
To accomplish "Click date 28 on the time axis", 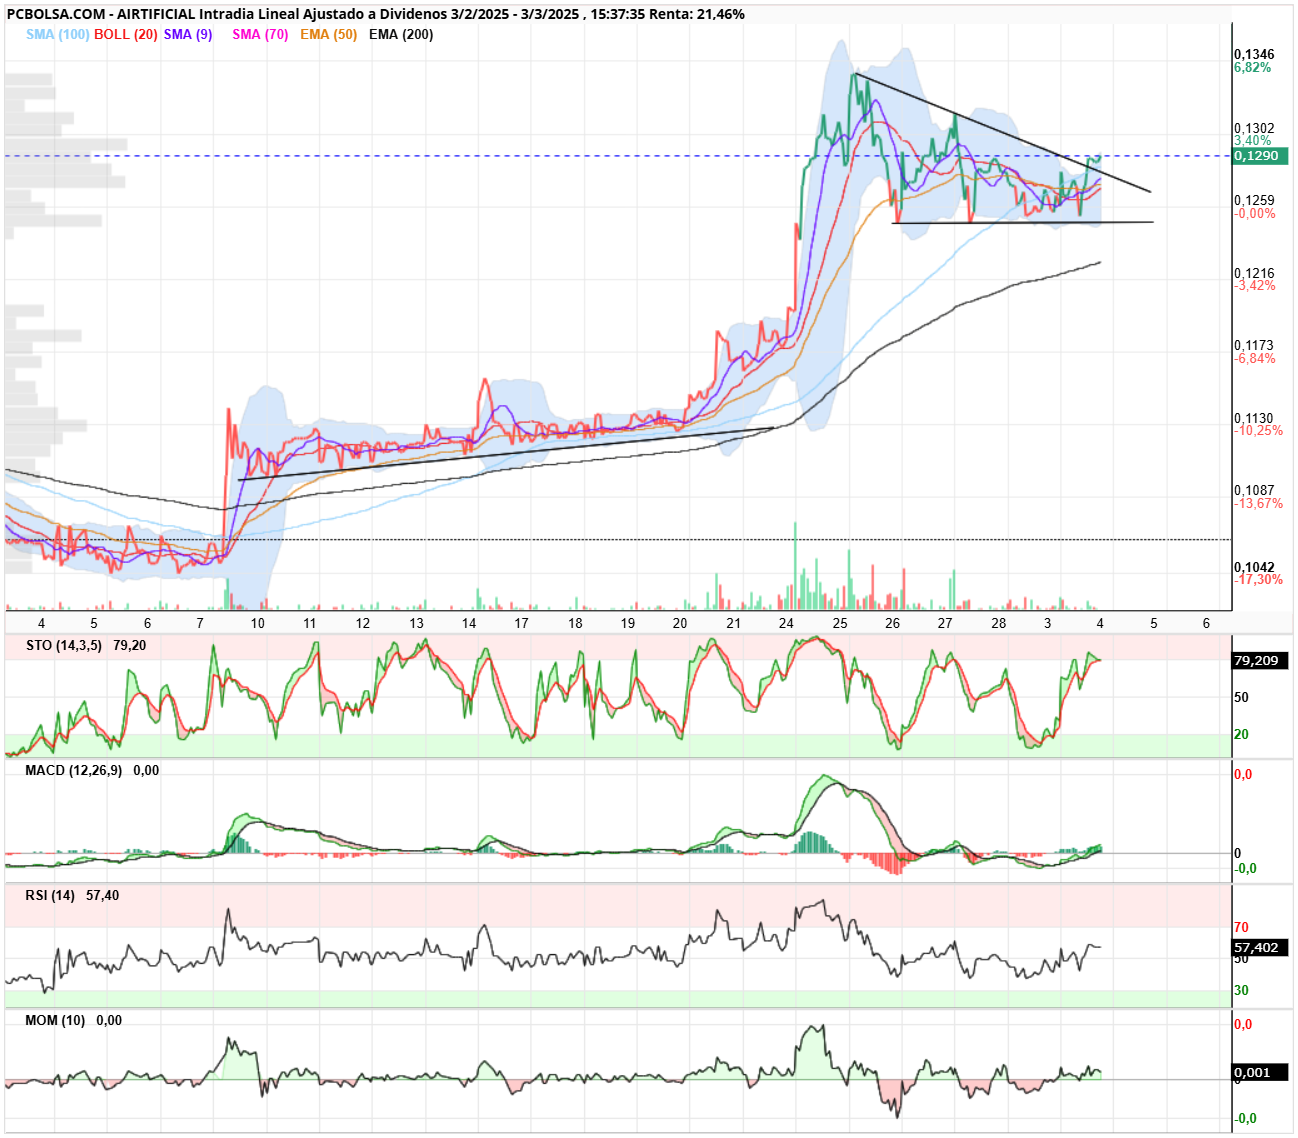I will point(999,623).
